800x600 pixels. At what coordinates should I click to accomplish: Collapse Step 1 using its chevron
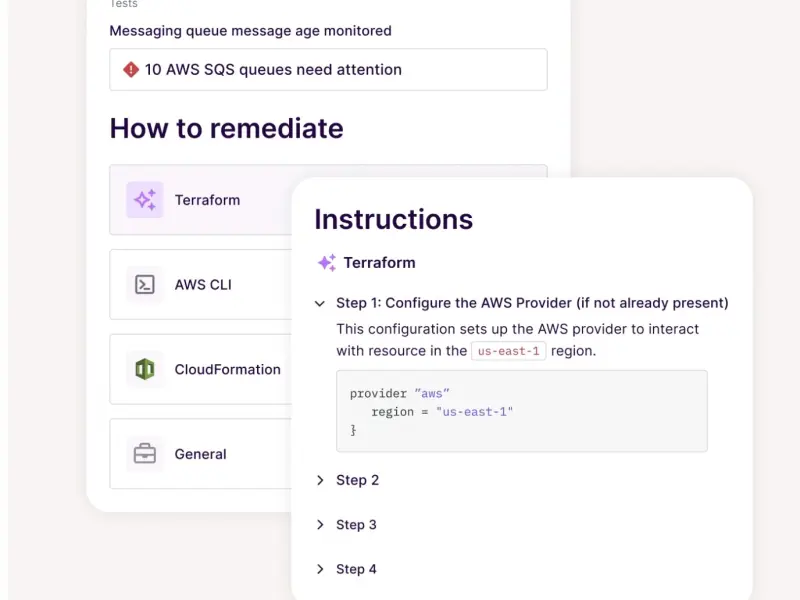pyautogui.click(x=320, y=303)
